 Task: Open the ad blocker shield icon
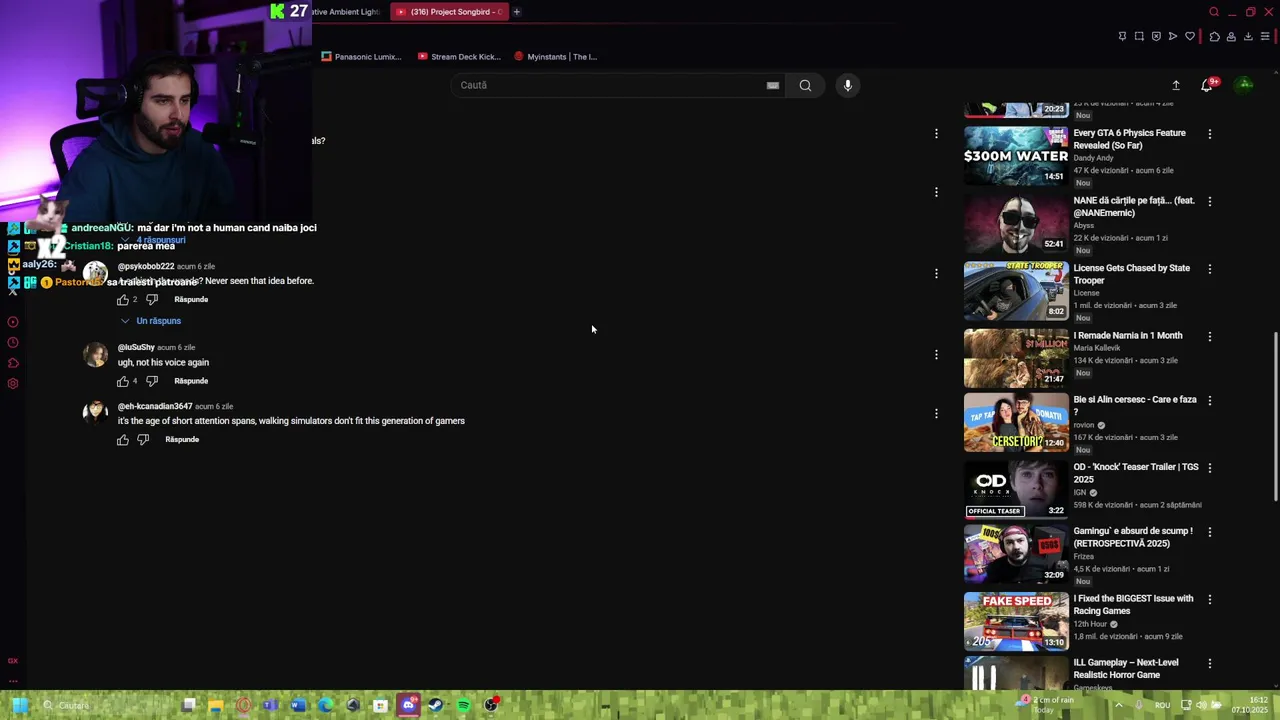1156,36
